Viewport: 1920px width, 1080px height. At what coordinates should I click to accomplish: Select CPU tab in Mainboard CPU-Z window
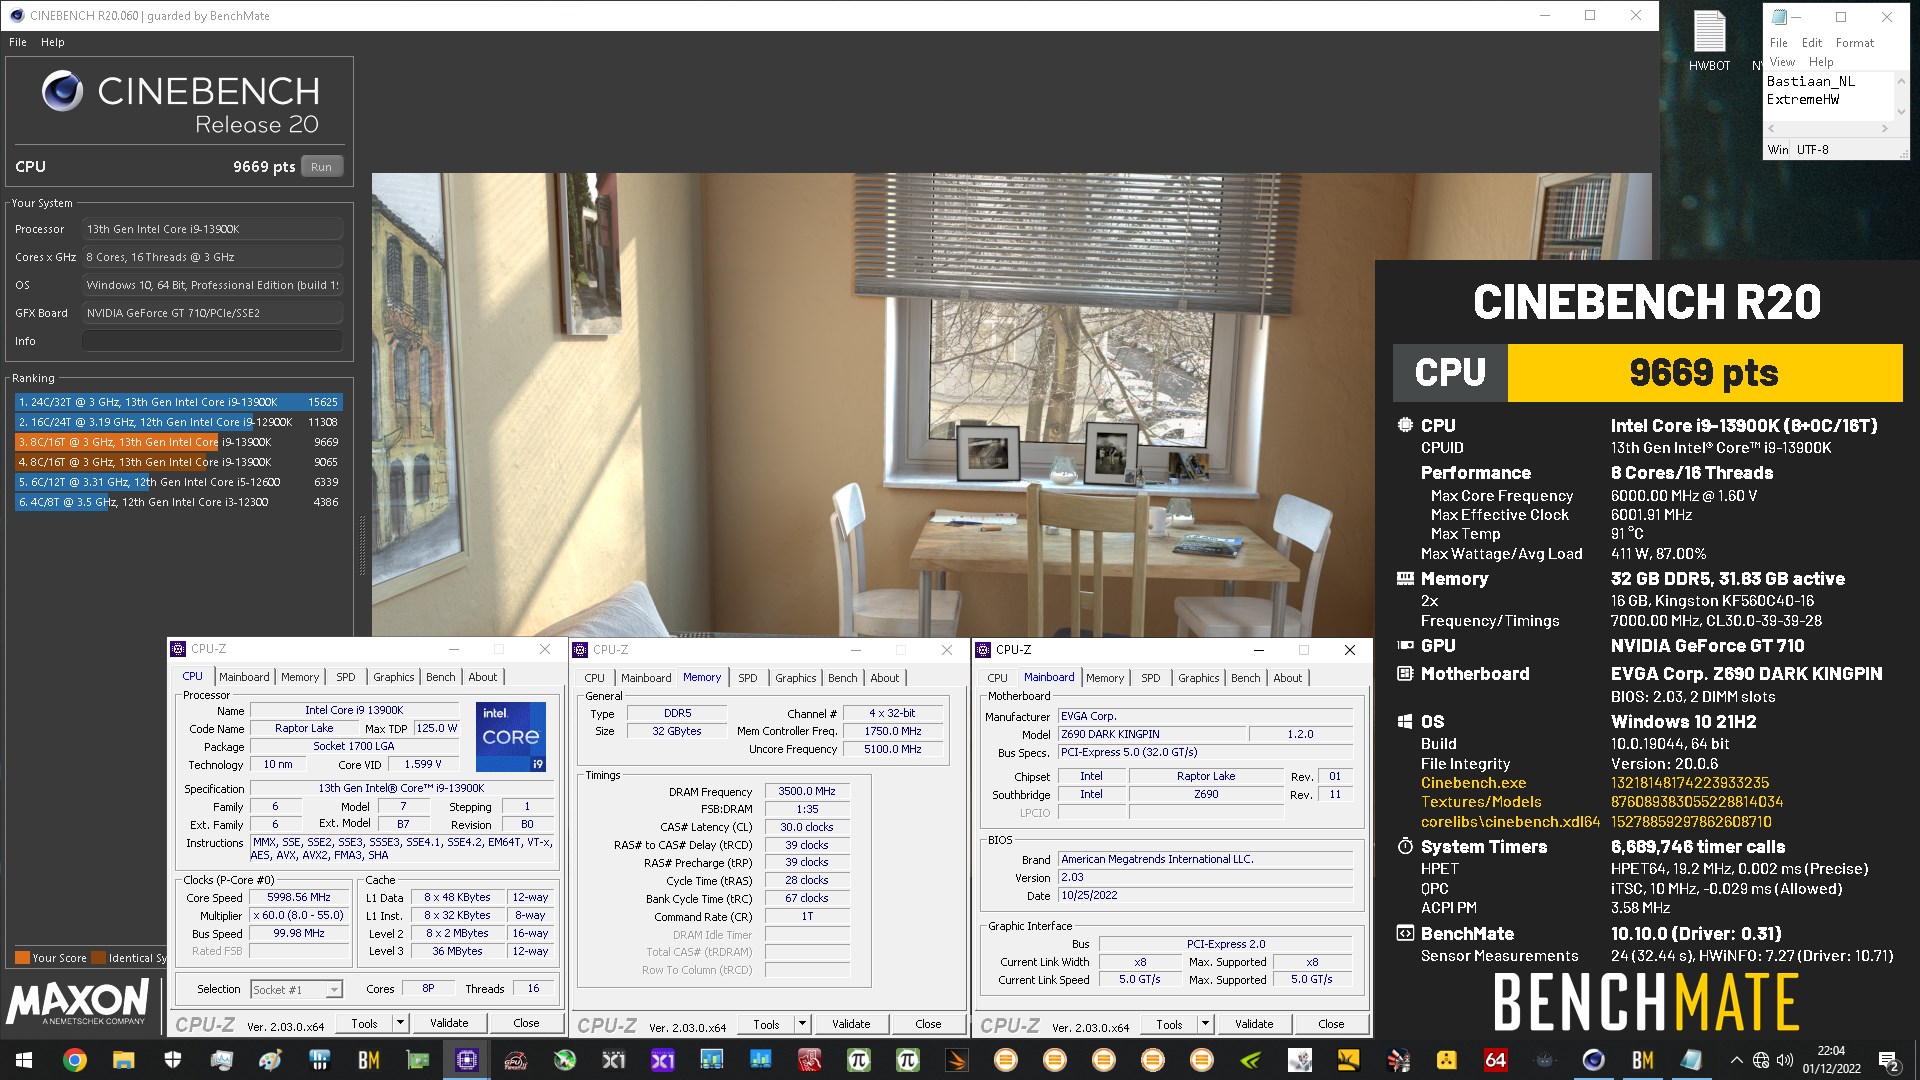click(x=997, y=678)
